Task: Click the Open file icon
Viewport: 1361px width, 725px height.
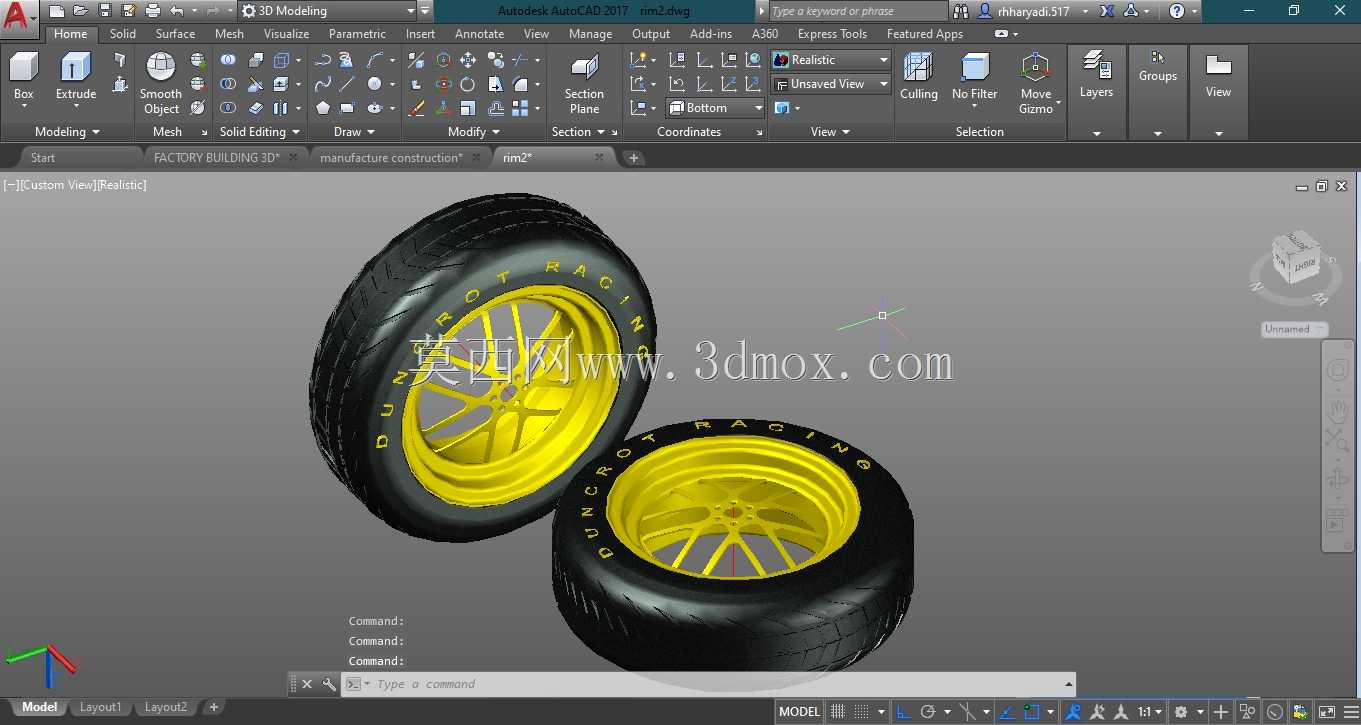Action: pos(81,11)
